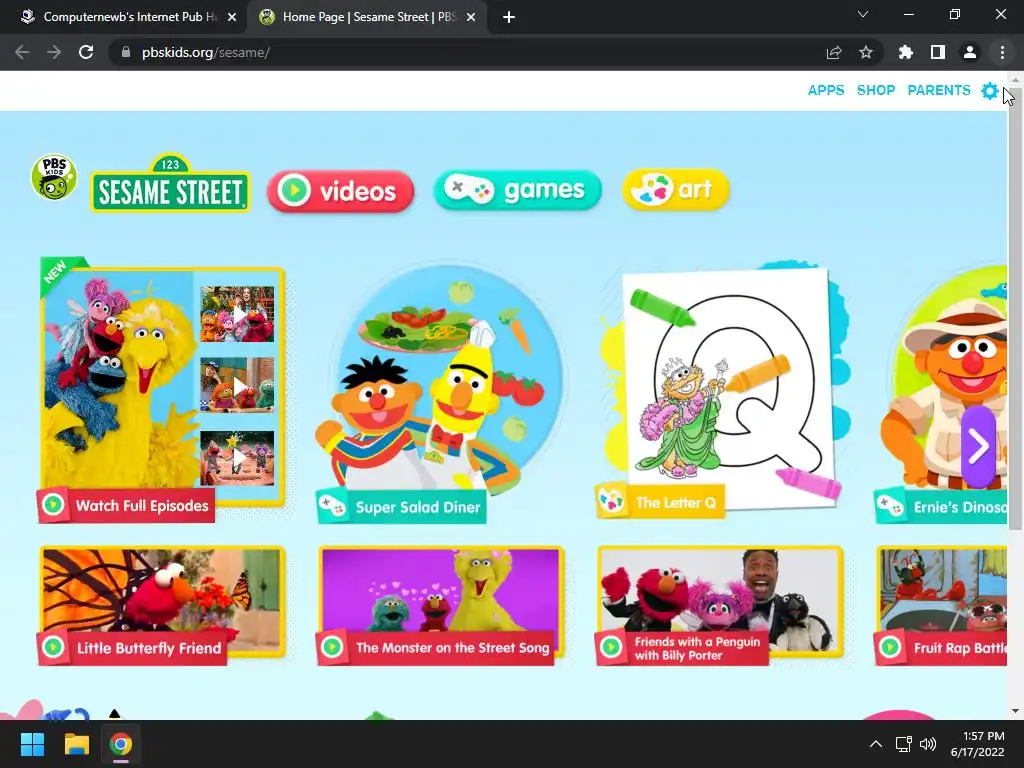Open the Chrome extensions puzzle icon
The width and height of the screenshot is (1024, 768).
(905, 52)
